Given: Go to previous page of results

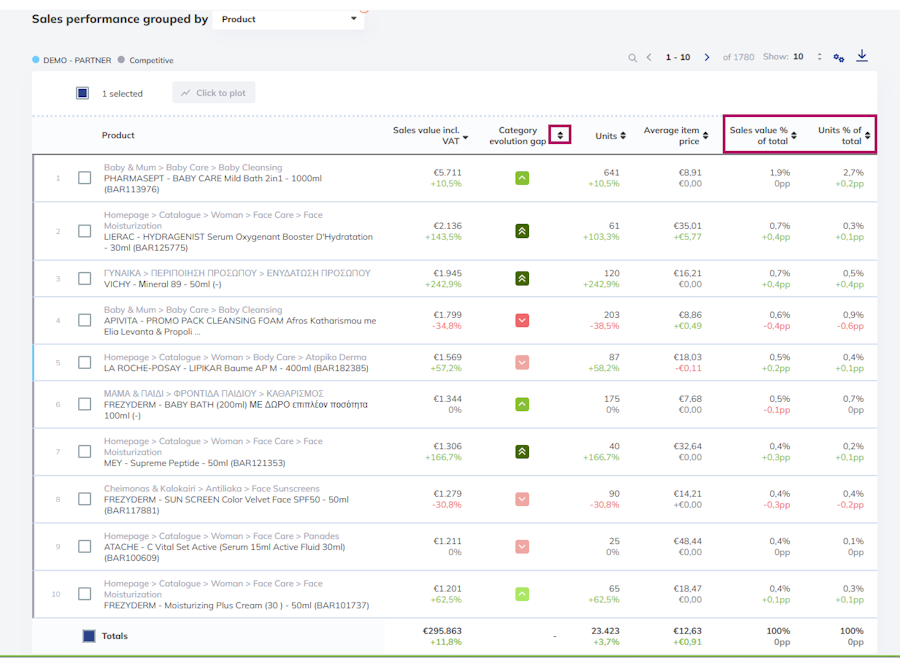Looking at the screenshot, I should [x=649, y=57].
